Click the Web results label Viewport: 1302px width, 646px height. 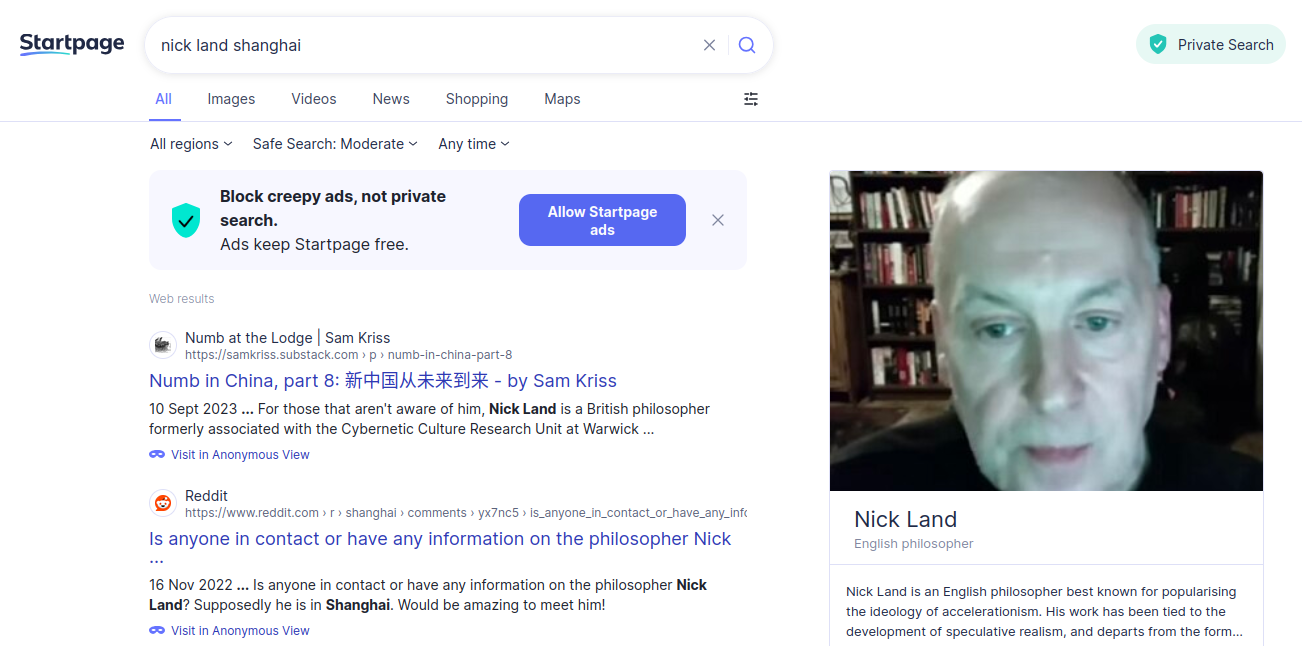coord(181,299)
